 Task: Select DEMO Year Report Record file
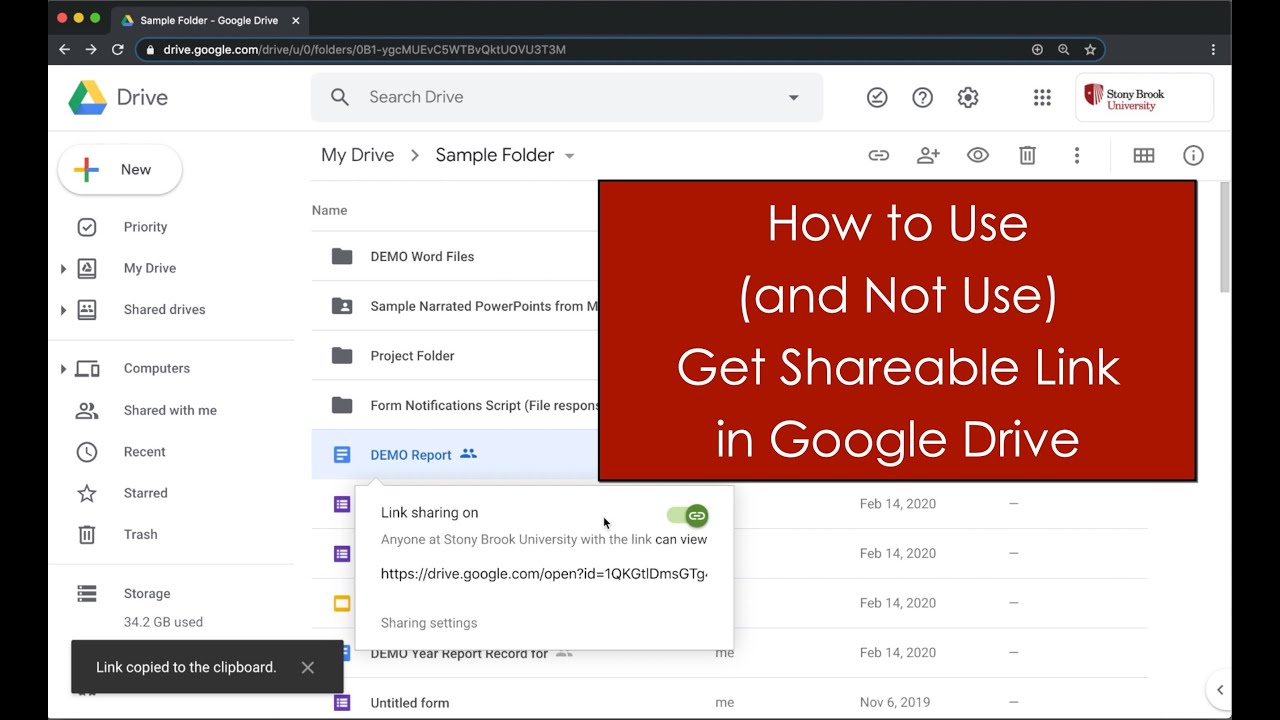[459, 653]
